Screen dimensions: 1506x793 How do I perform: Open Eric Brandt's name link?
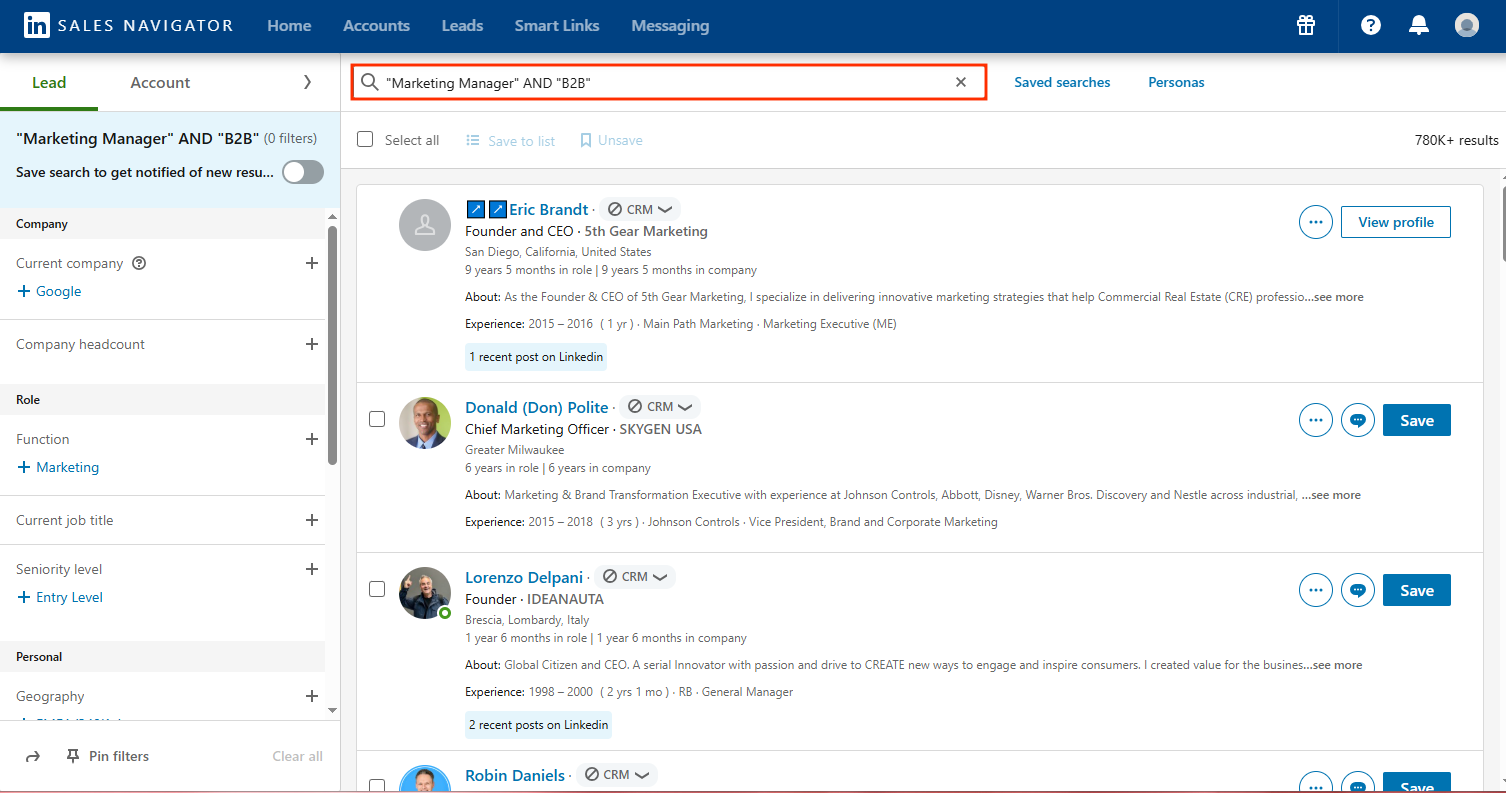coord(549,209)
